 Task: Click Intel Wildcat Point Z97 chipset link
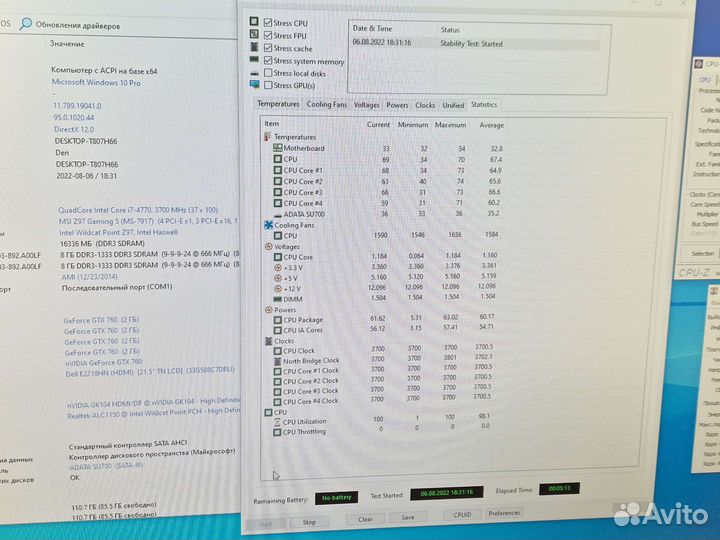click(x=118, y=232)
